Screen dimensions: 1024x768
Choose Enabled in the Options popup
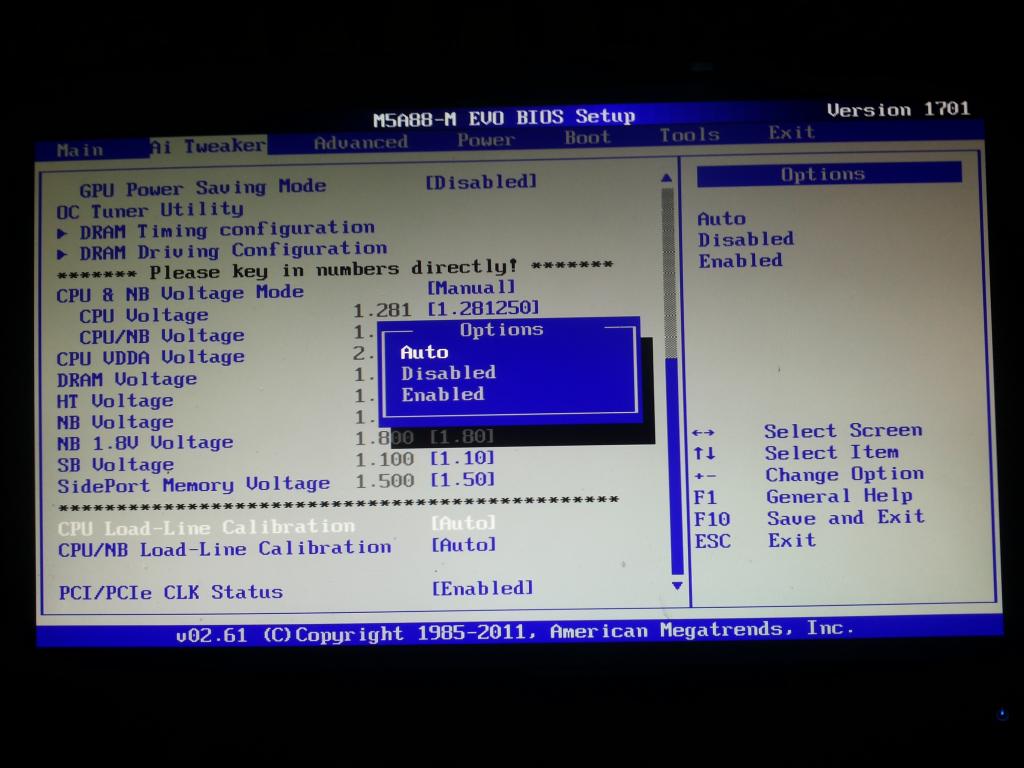tap(443, 394)
